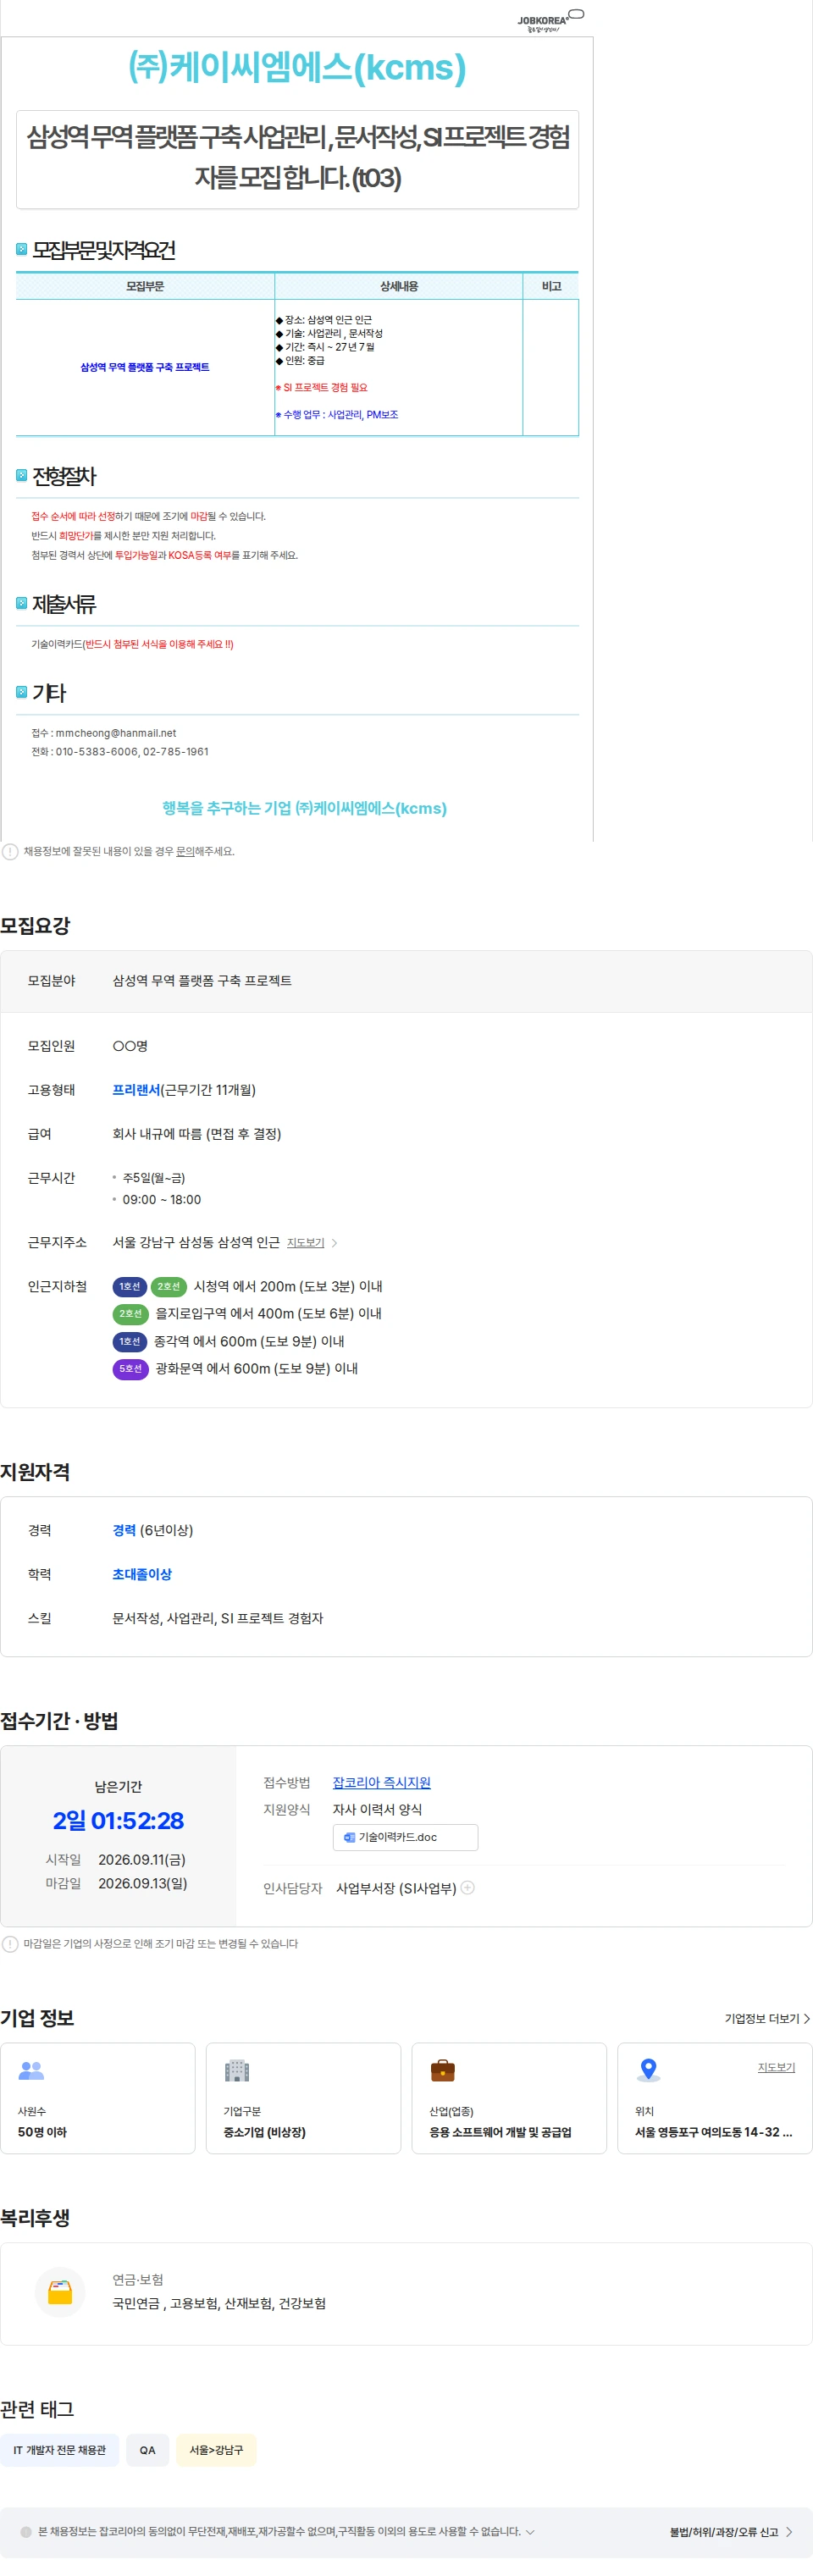Click the (주)케이씨엠에스(kcms) title heading
Viewport: 813px width, 2576px height.
pos(297,67)
